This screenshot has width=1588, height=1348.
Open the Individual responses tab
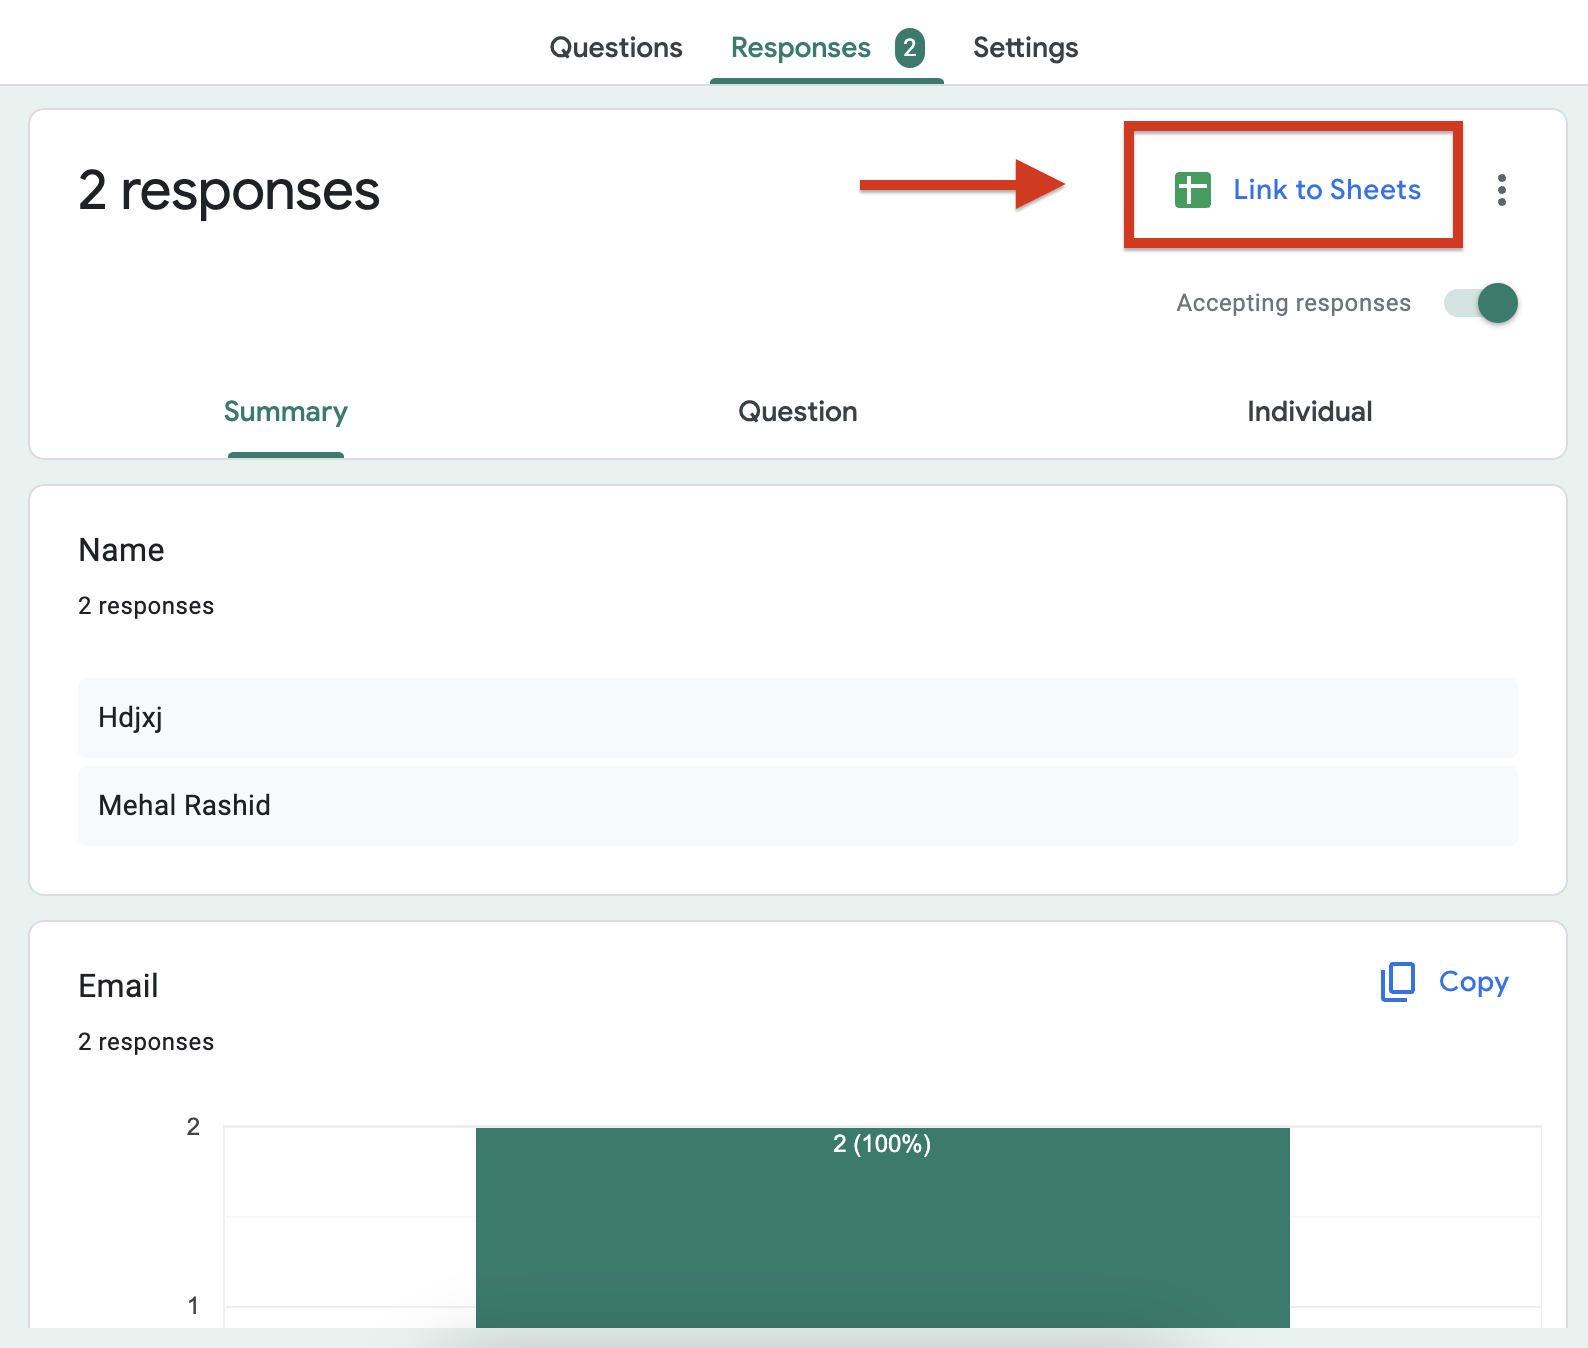pos(1309,412)
